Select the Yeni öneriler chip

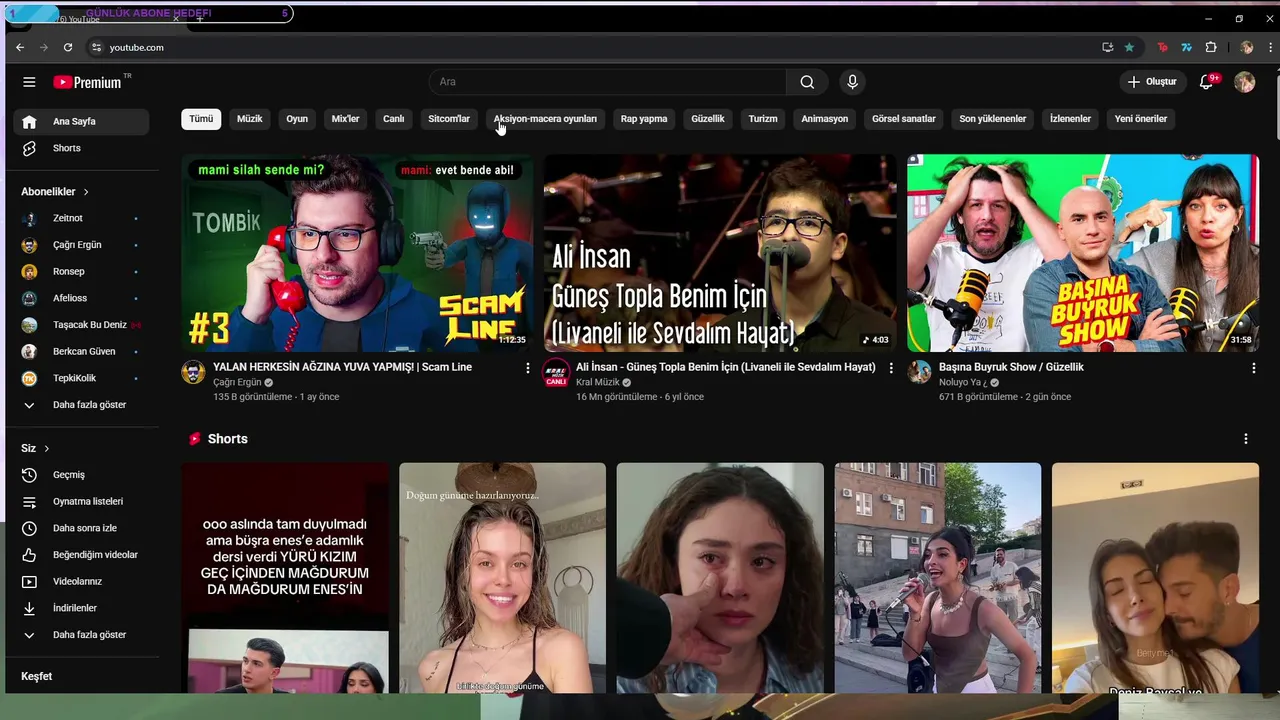point(1141,119)
